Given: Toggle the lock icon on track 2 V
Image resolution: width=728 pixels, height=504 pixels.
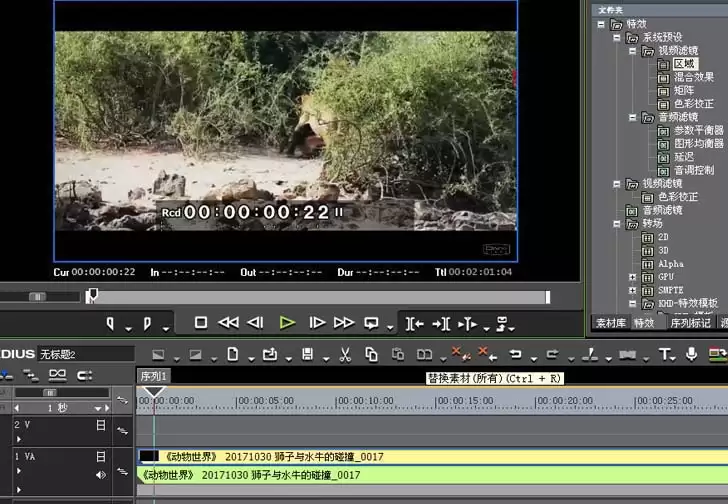Looking at the screenshot, I should tap(101, 425).
